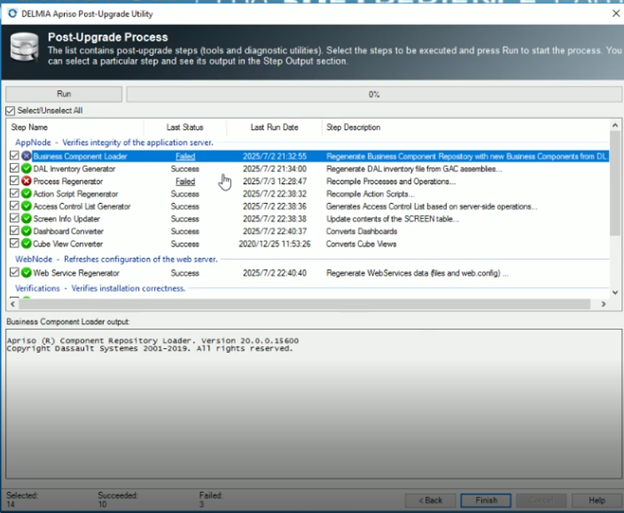The width and height of the screenshot is (624, 513).
Task: Click the Action Script Regenerator success icon
Action: point(26,194)
